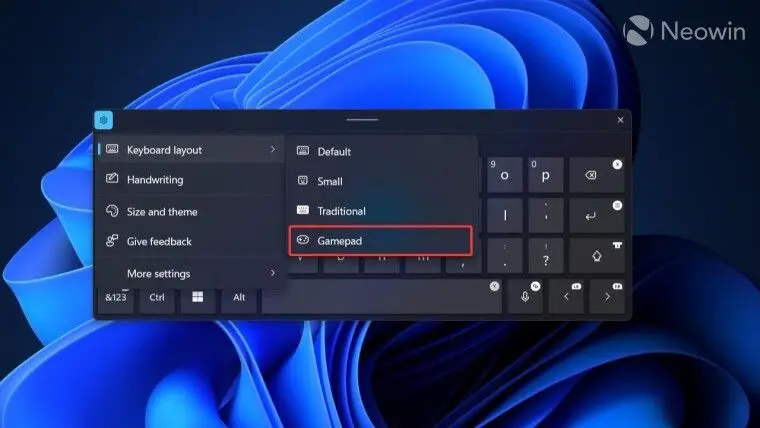Tap the space bar
The width and height of the screenshot is (760, 428).
pos(382,297)
